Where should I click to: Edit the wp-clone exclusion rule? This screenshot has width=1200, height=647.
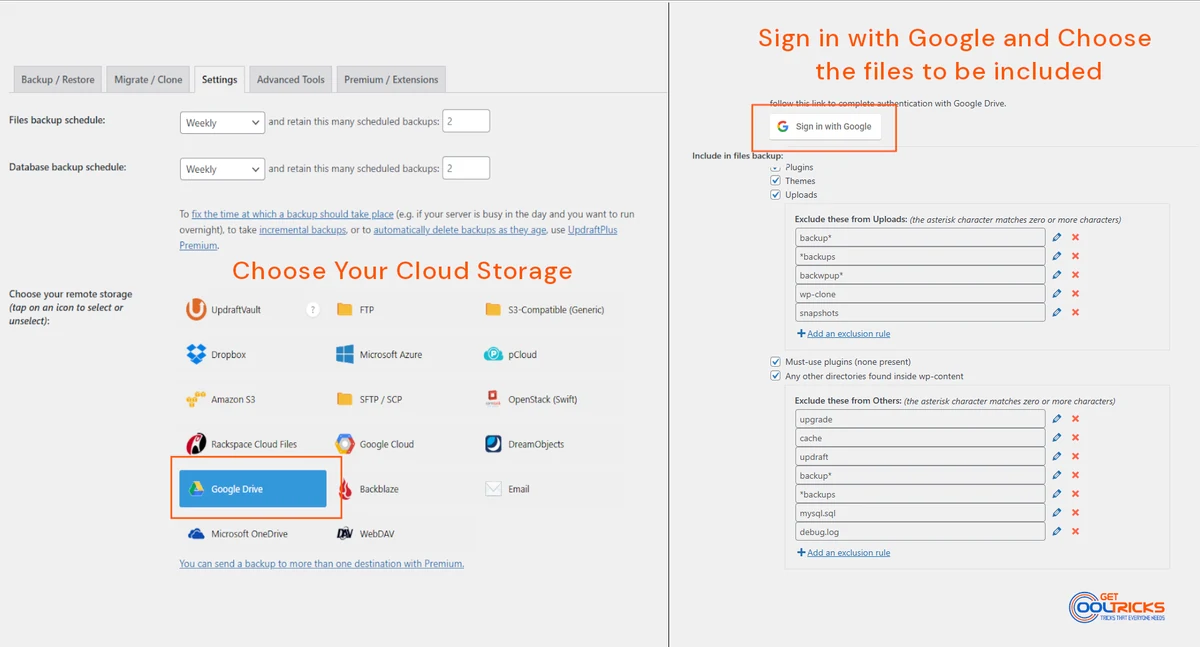[1057, 294]
